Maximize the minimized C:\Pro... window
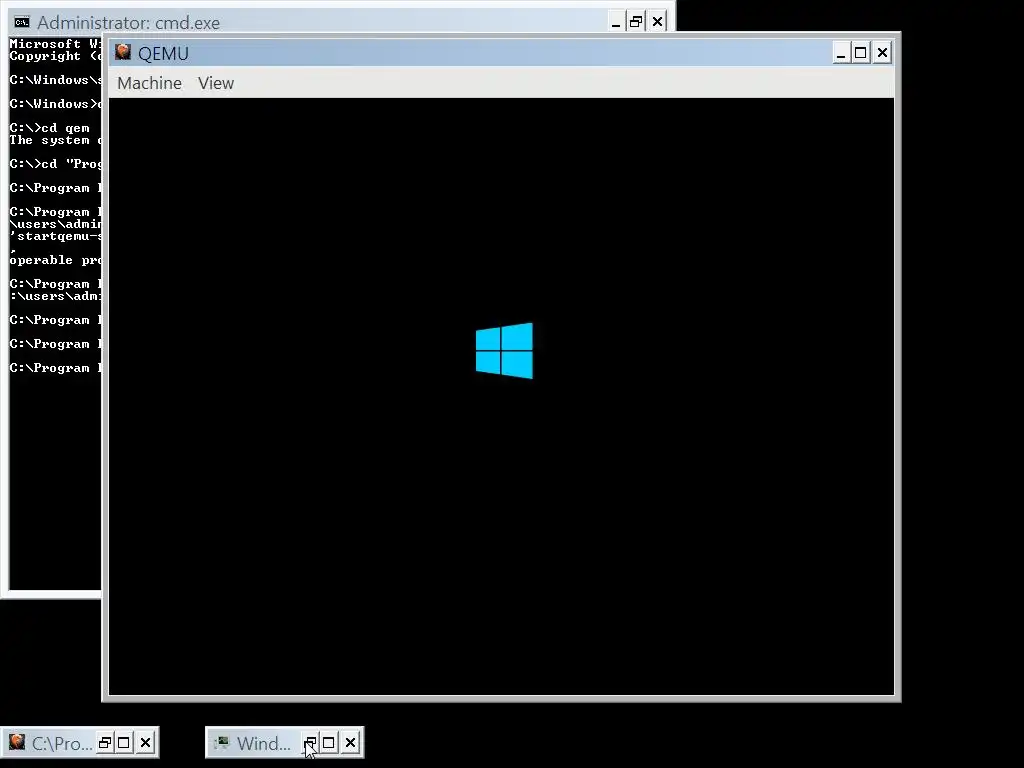The width and height of the screenshot is (1024, 768). pyautogui.click(x=123, y=743)
